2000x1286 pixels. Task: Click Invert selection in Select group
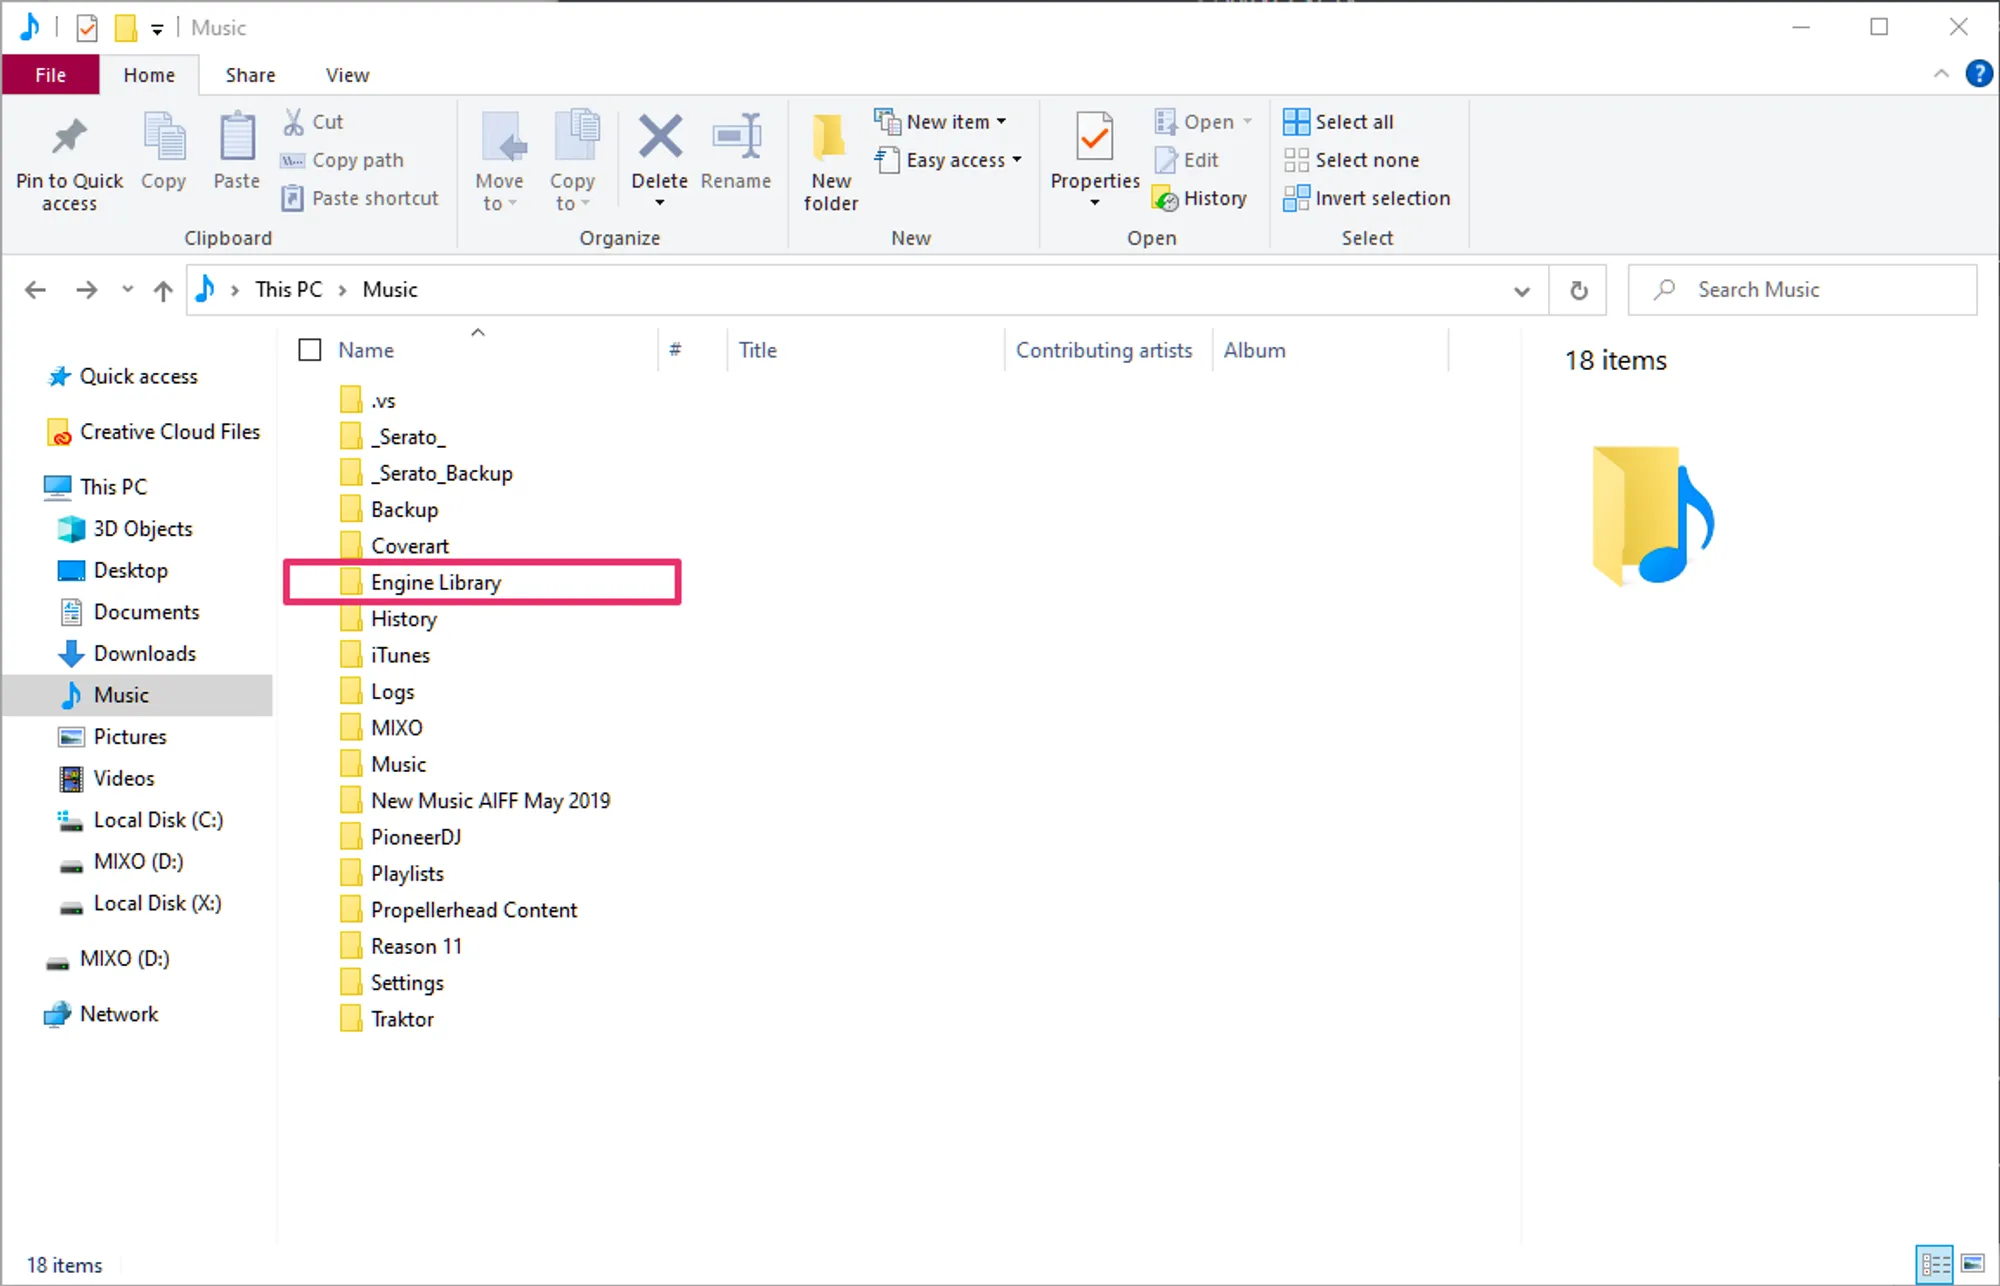tap(1367, 198)
